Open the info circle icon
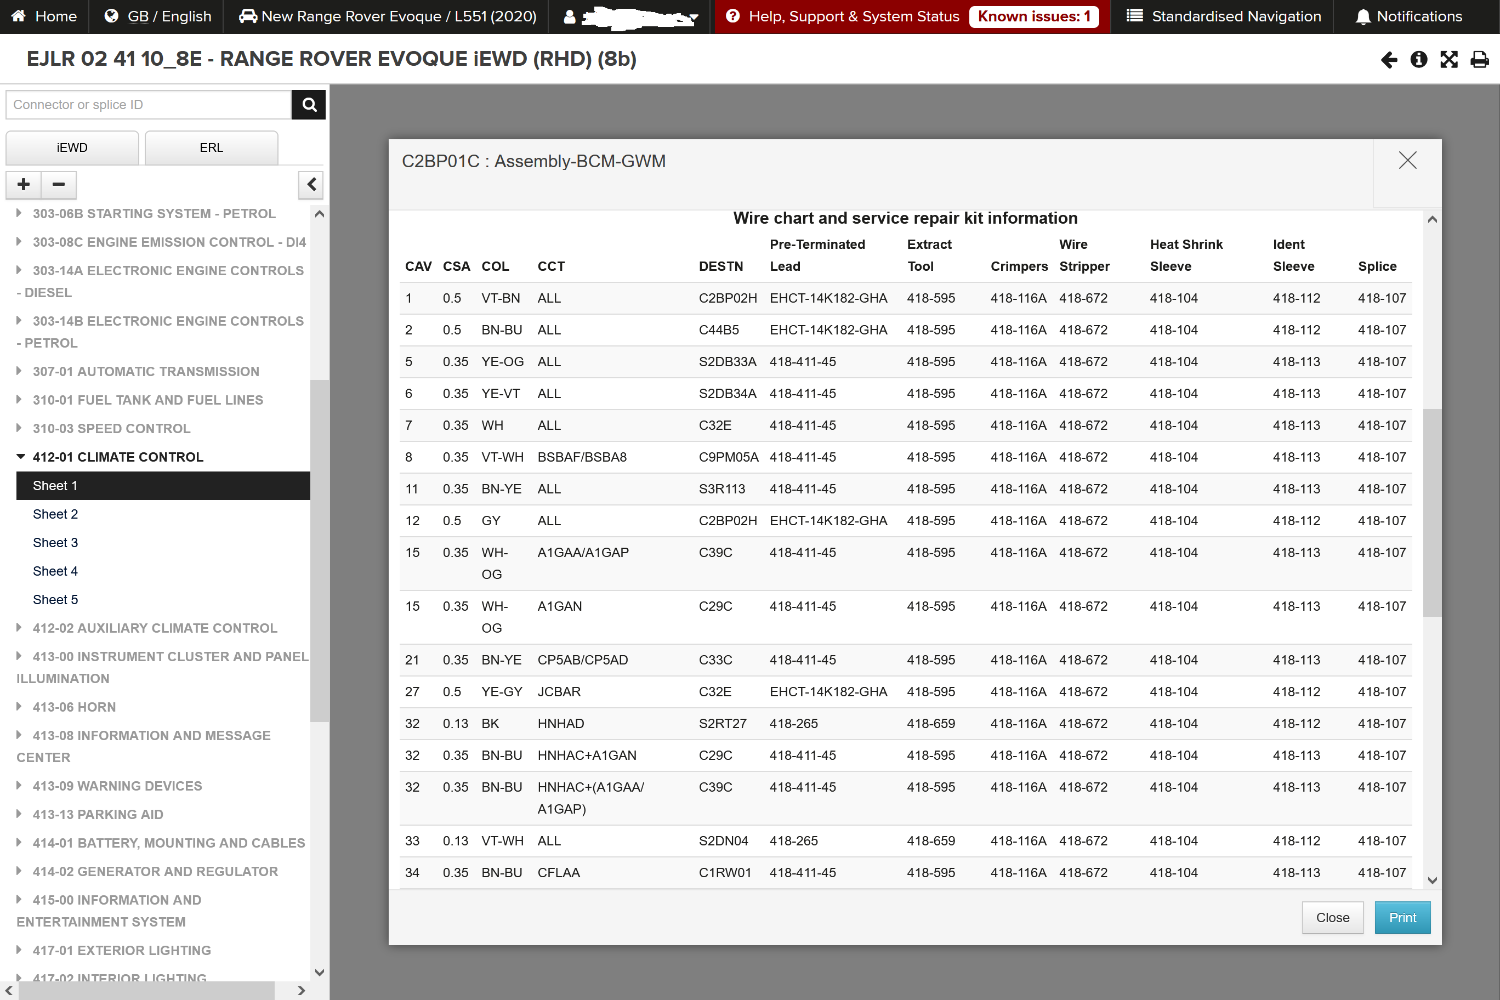1500x1000 pixels. point(1418,60)
